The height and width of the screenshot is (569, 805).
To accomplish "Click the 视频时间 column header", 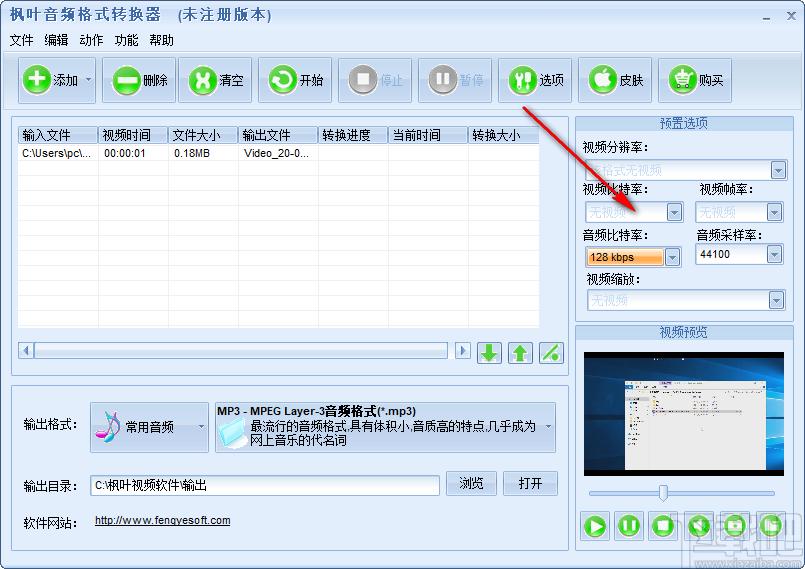I will (133, 135).
